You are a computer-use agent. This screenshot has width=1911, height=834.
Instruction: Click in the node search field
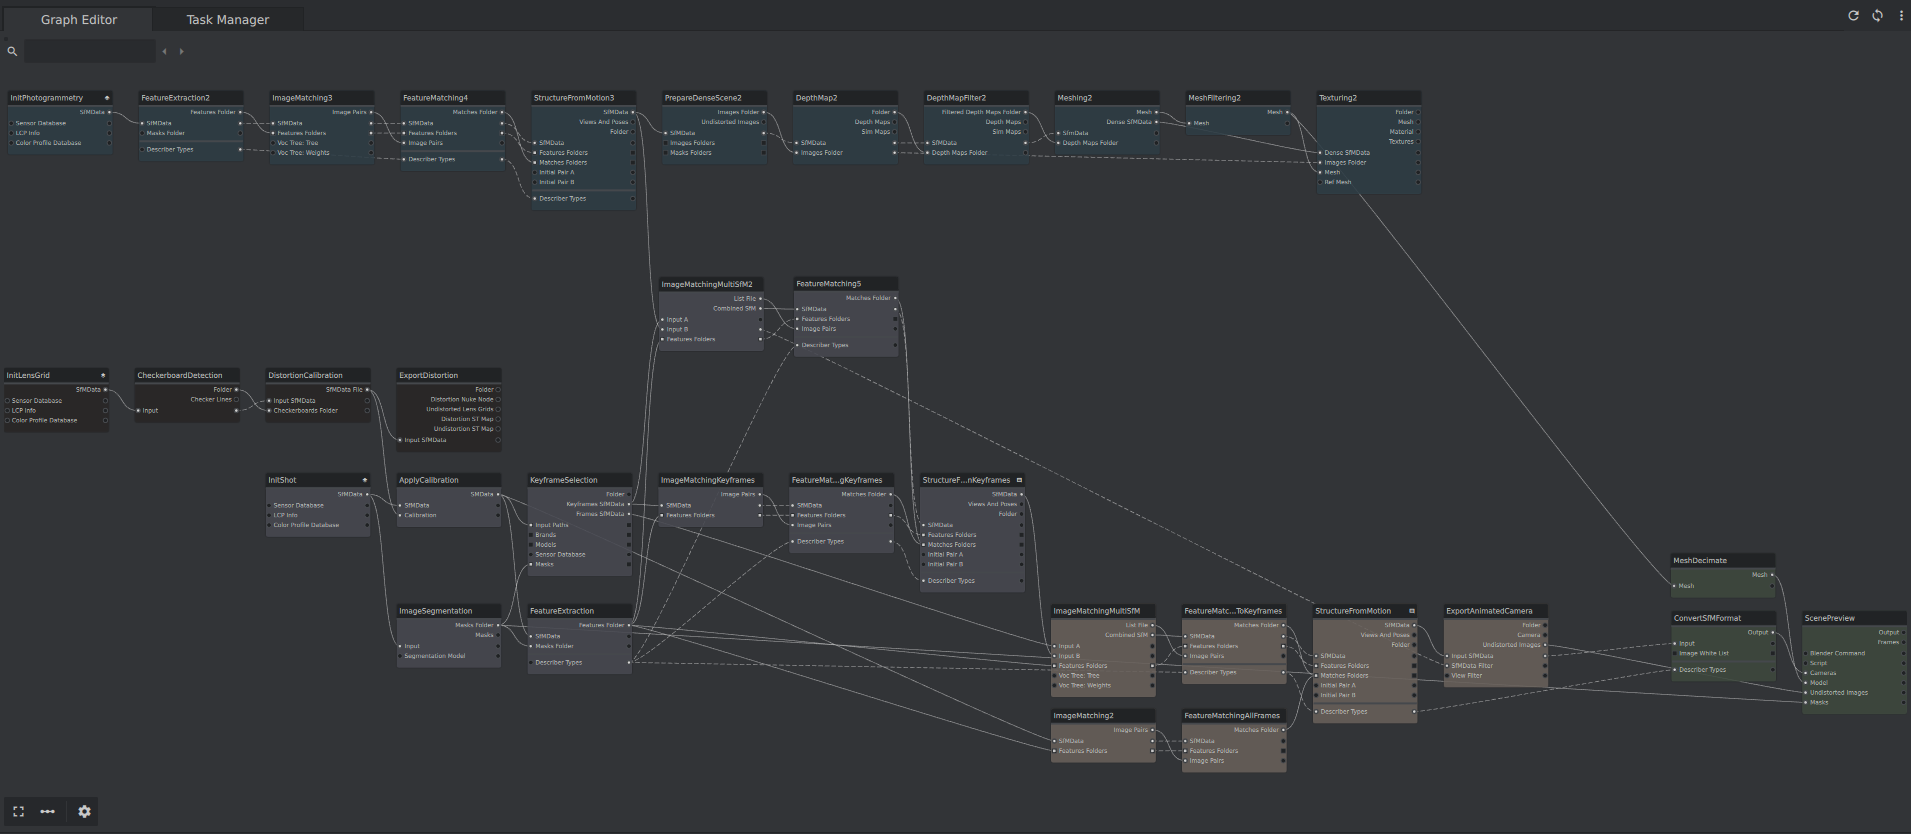tap(89, 51)
